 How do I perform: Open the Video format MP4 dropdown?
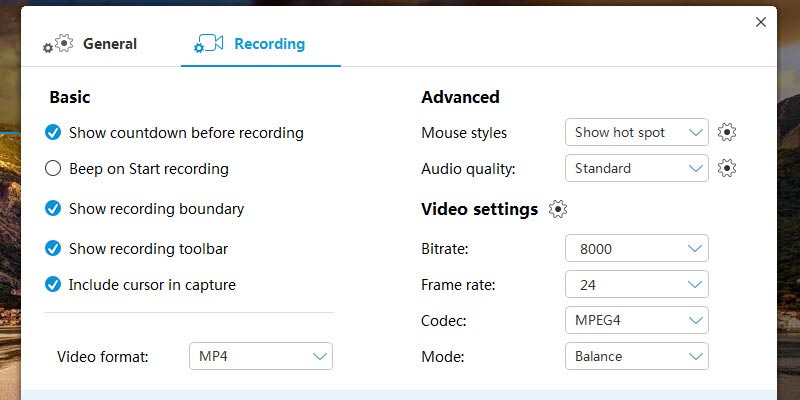pyautogui.click(x=260, y=356)
